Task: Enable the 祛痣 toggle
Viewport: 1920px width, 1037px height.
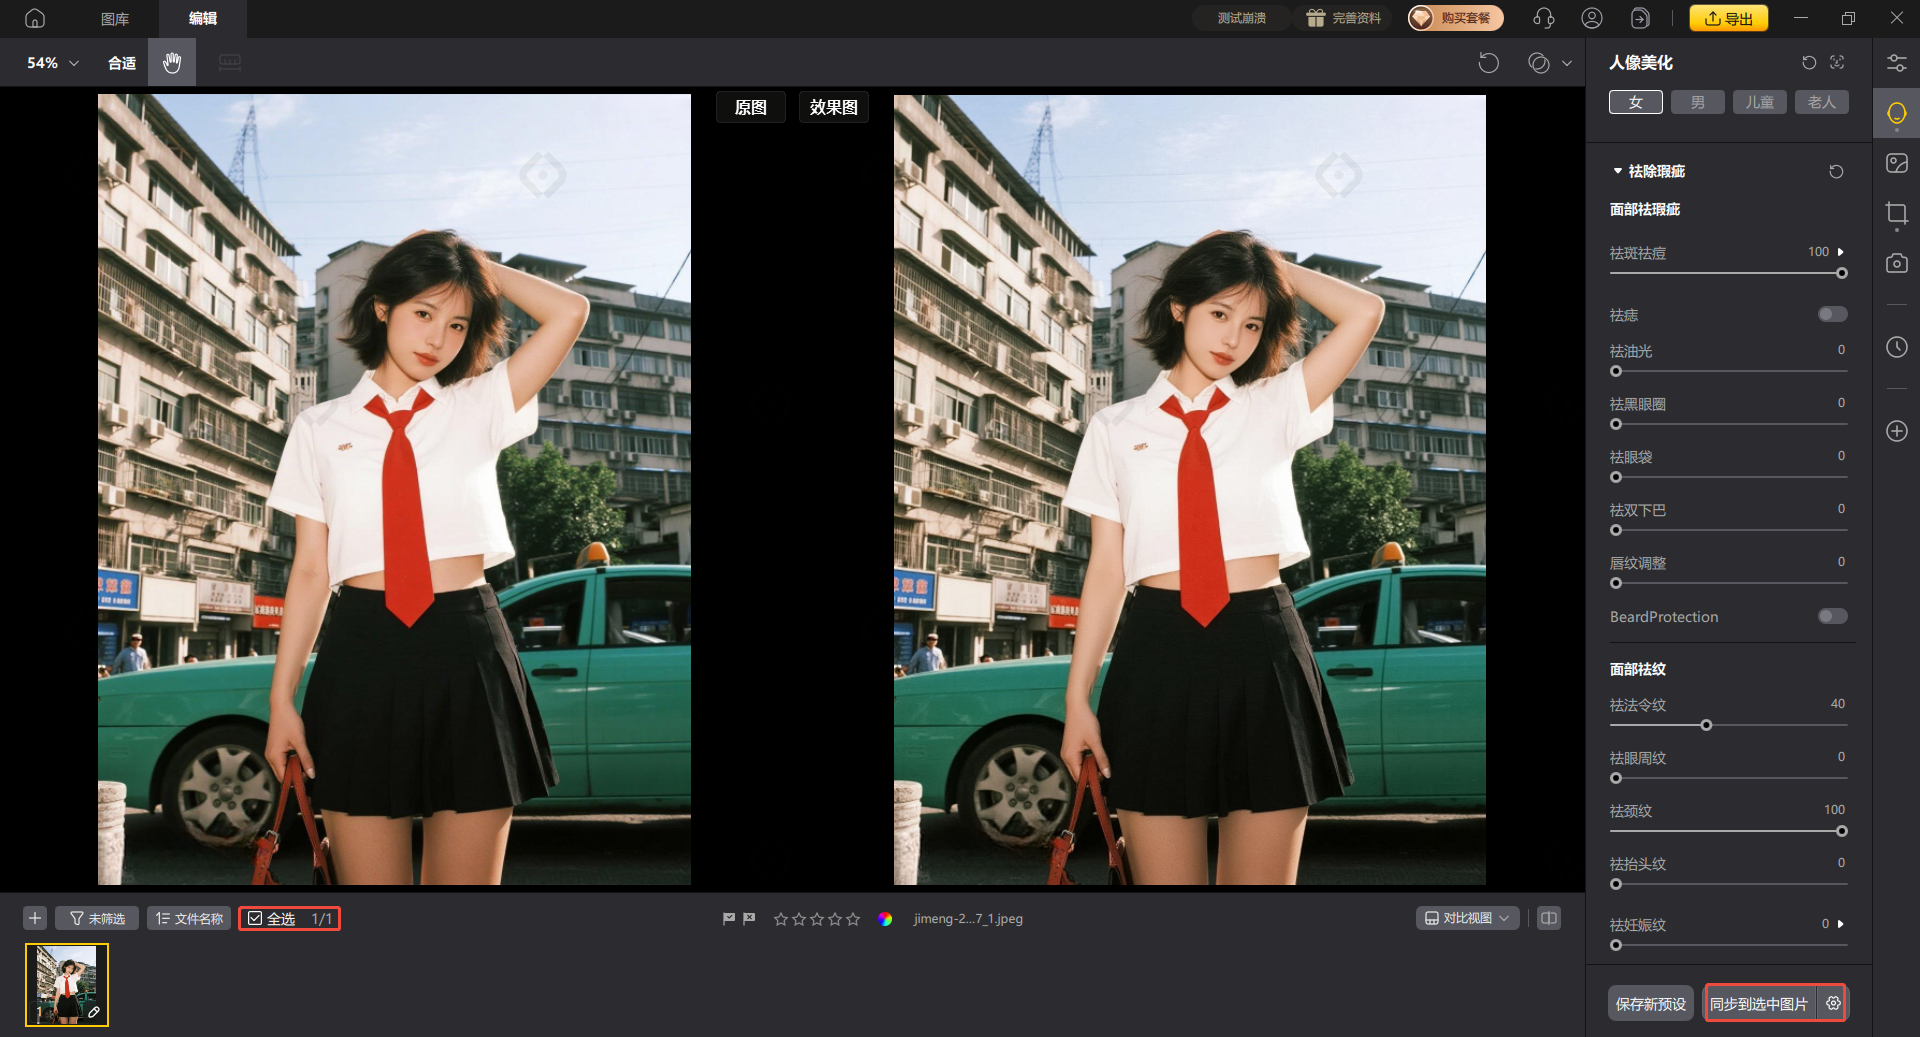Action: tap(1832, 314)
